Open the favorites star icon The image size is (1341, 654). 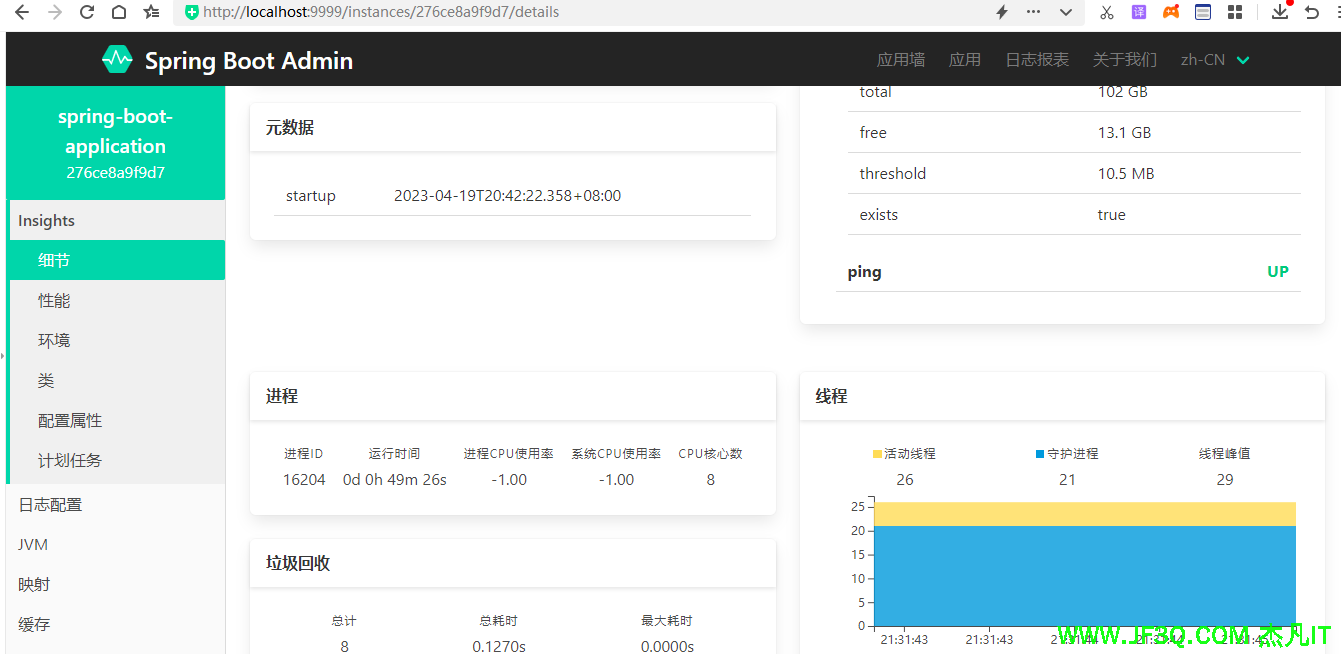pos(151,12)
